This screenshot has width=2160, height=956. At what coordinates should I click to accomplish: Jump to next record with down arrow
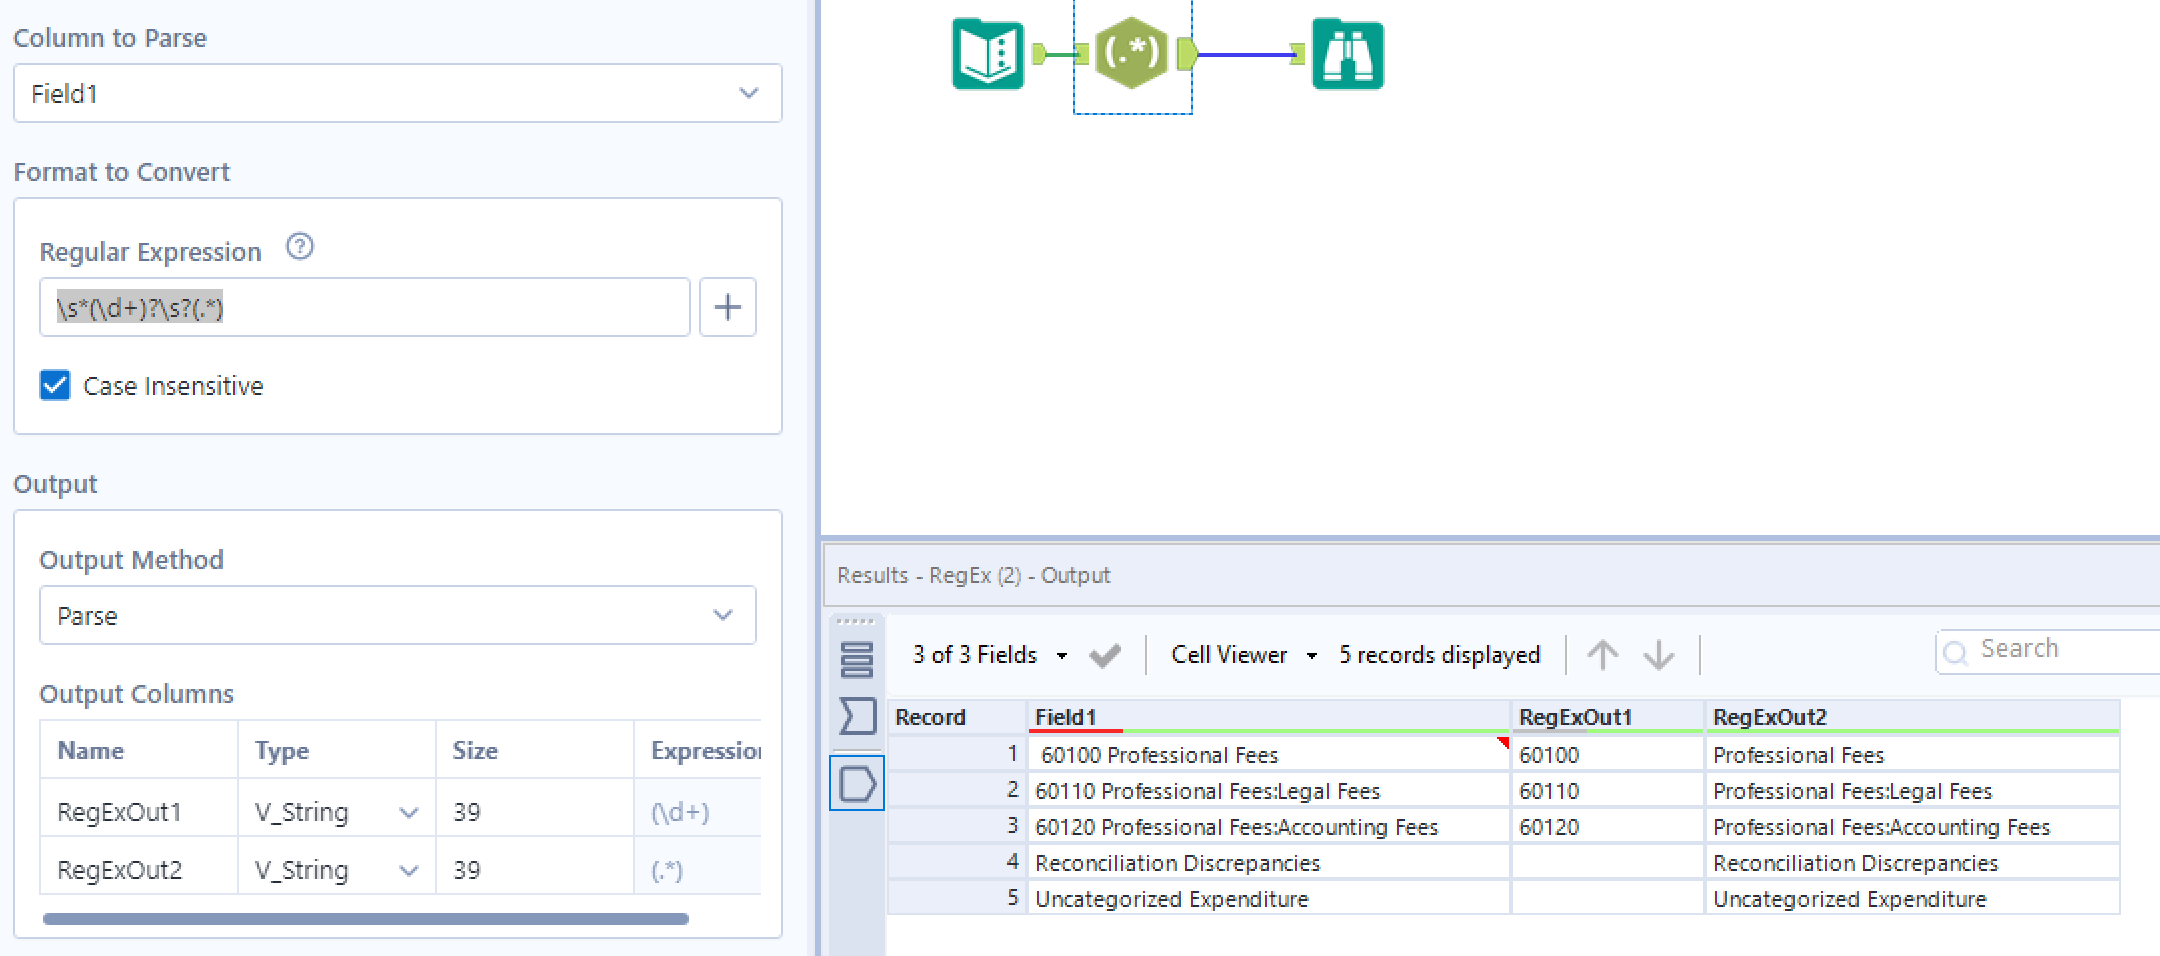[1659, 655]
